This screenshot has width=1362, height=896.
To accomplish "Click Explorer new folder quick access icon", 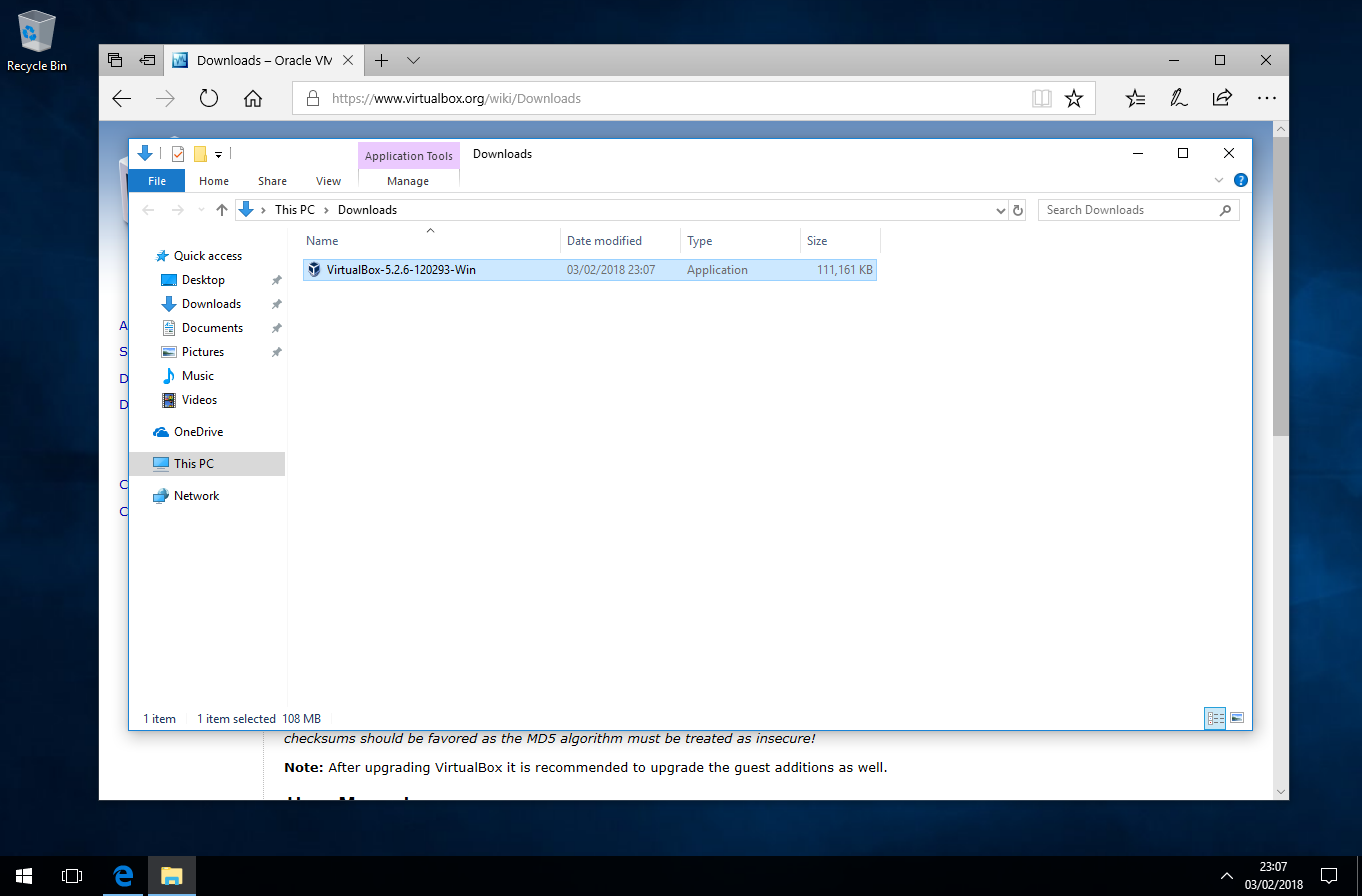I will coord(200,153).
